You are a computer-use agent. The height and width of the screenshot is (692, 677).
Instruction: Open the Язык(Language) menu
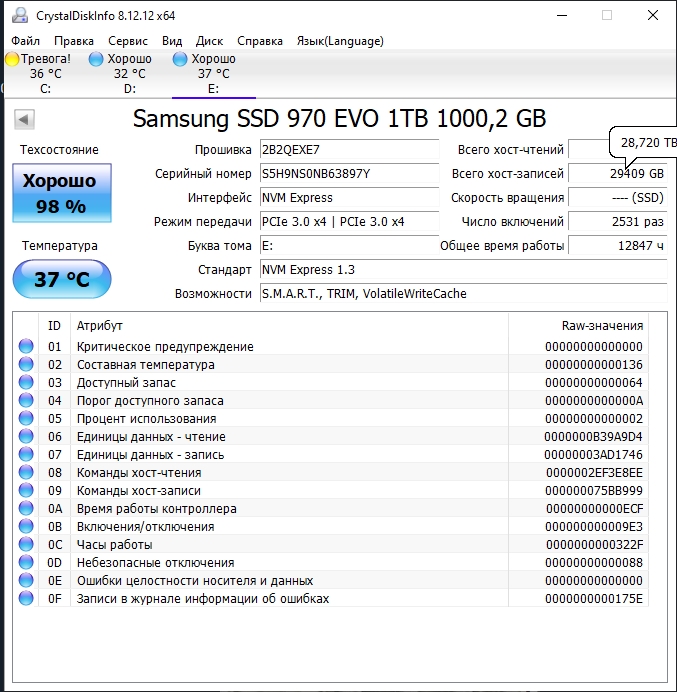pos(340,41)
